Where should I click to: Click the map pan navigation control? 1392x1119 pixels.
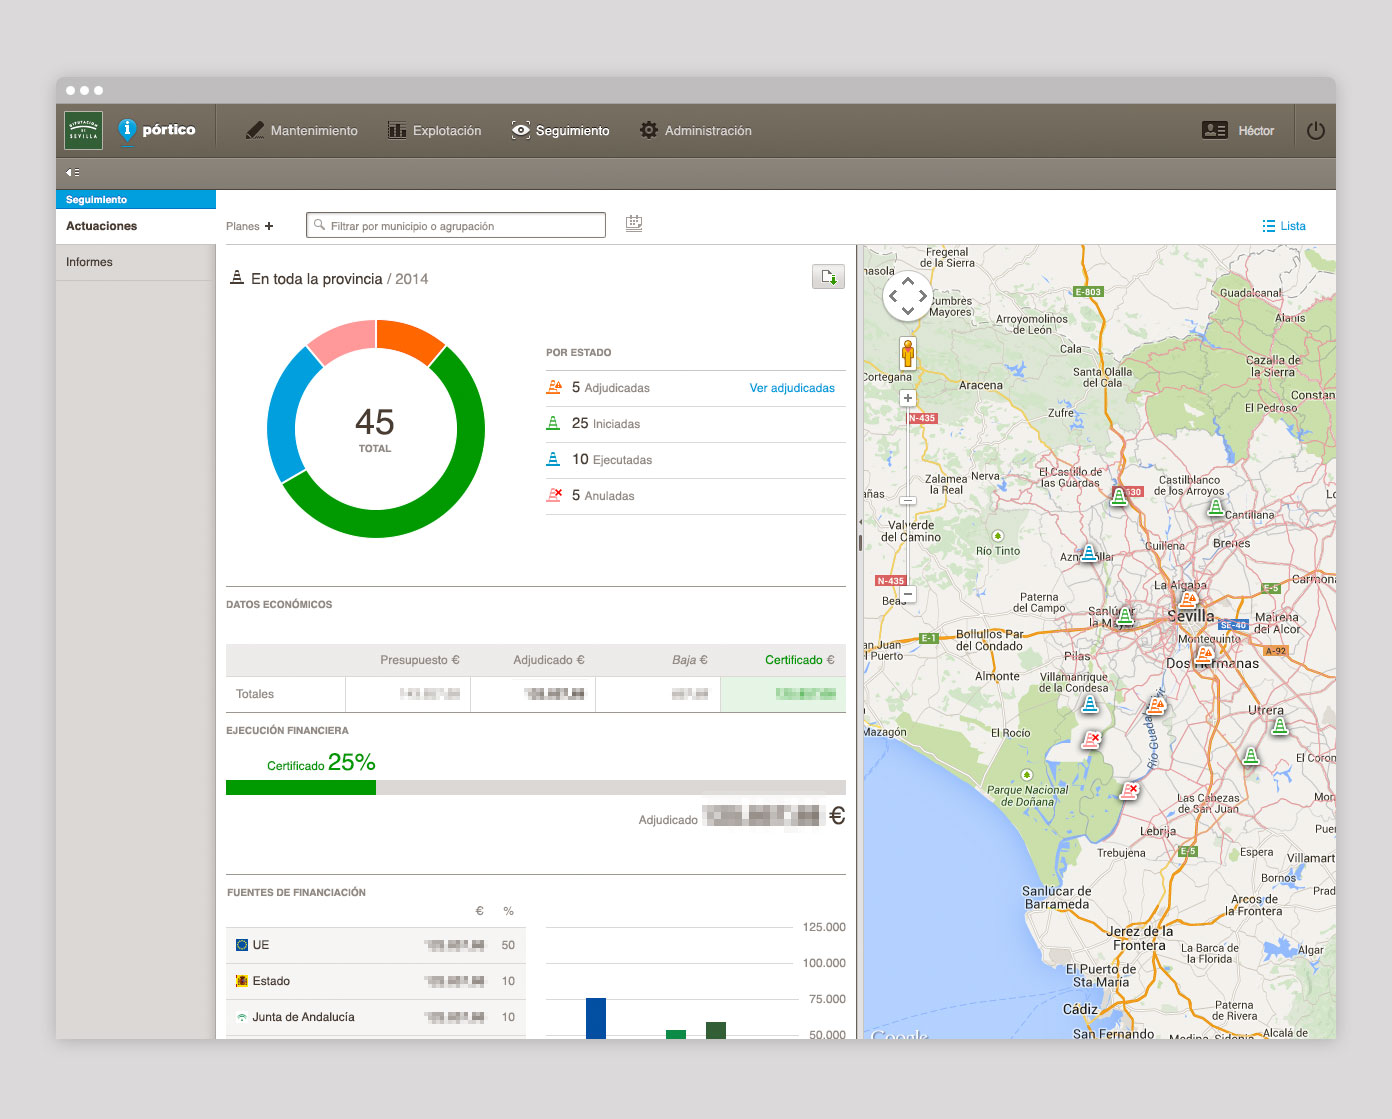point(907,296)
